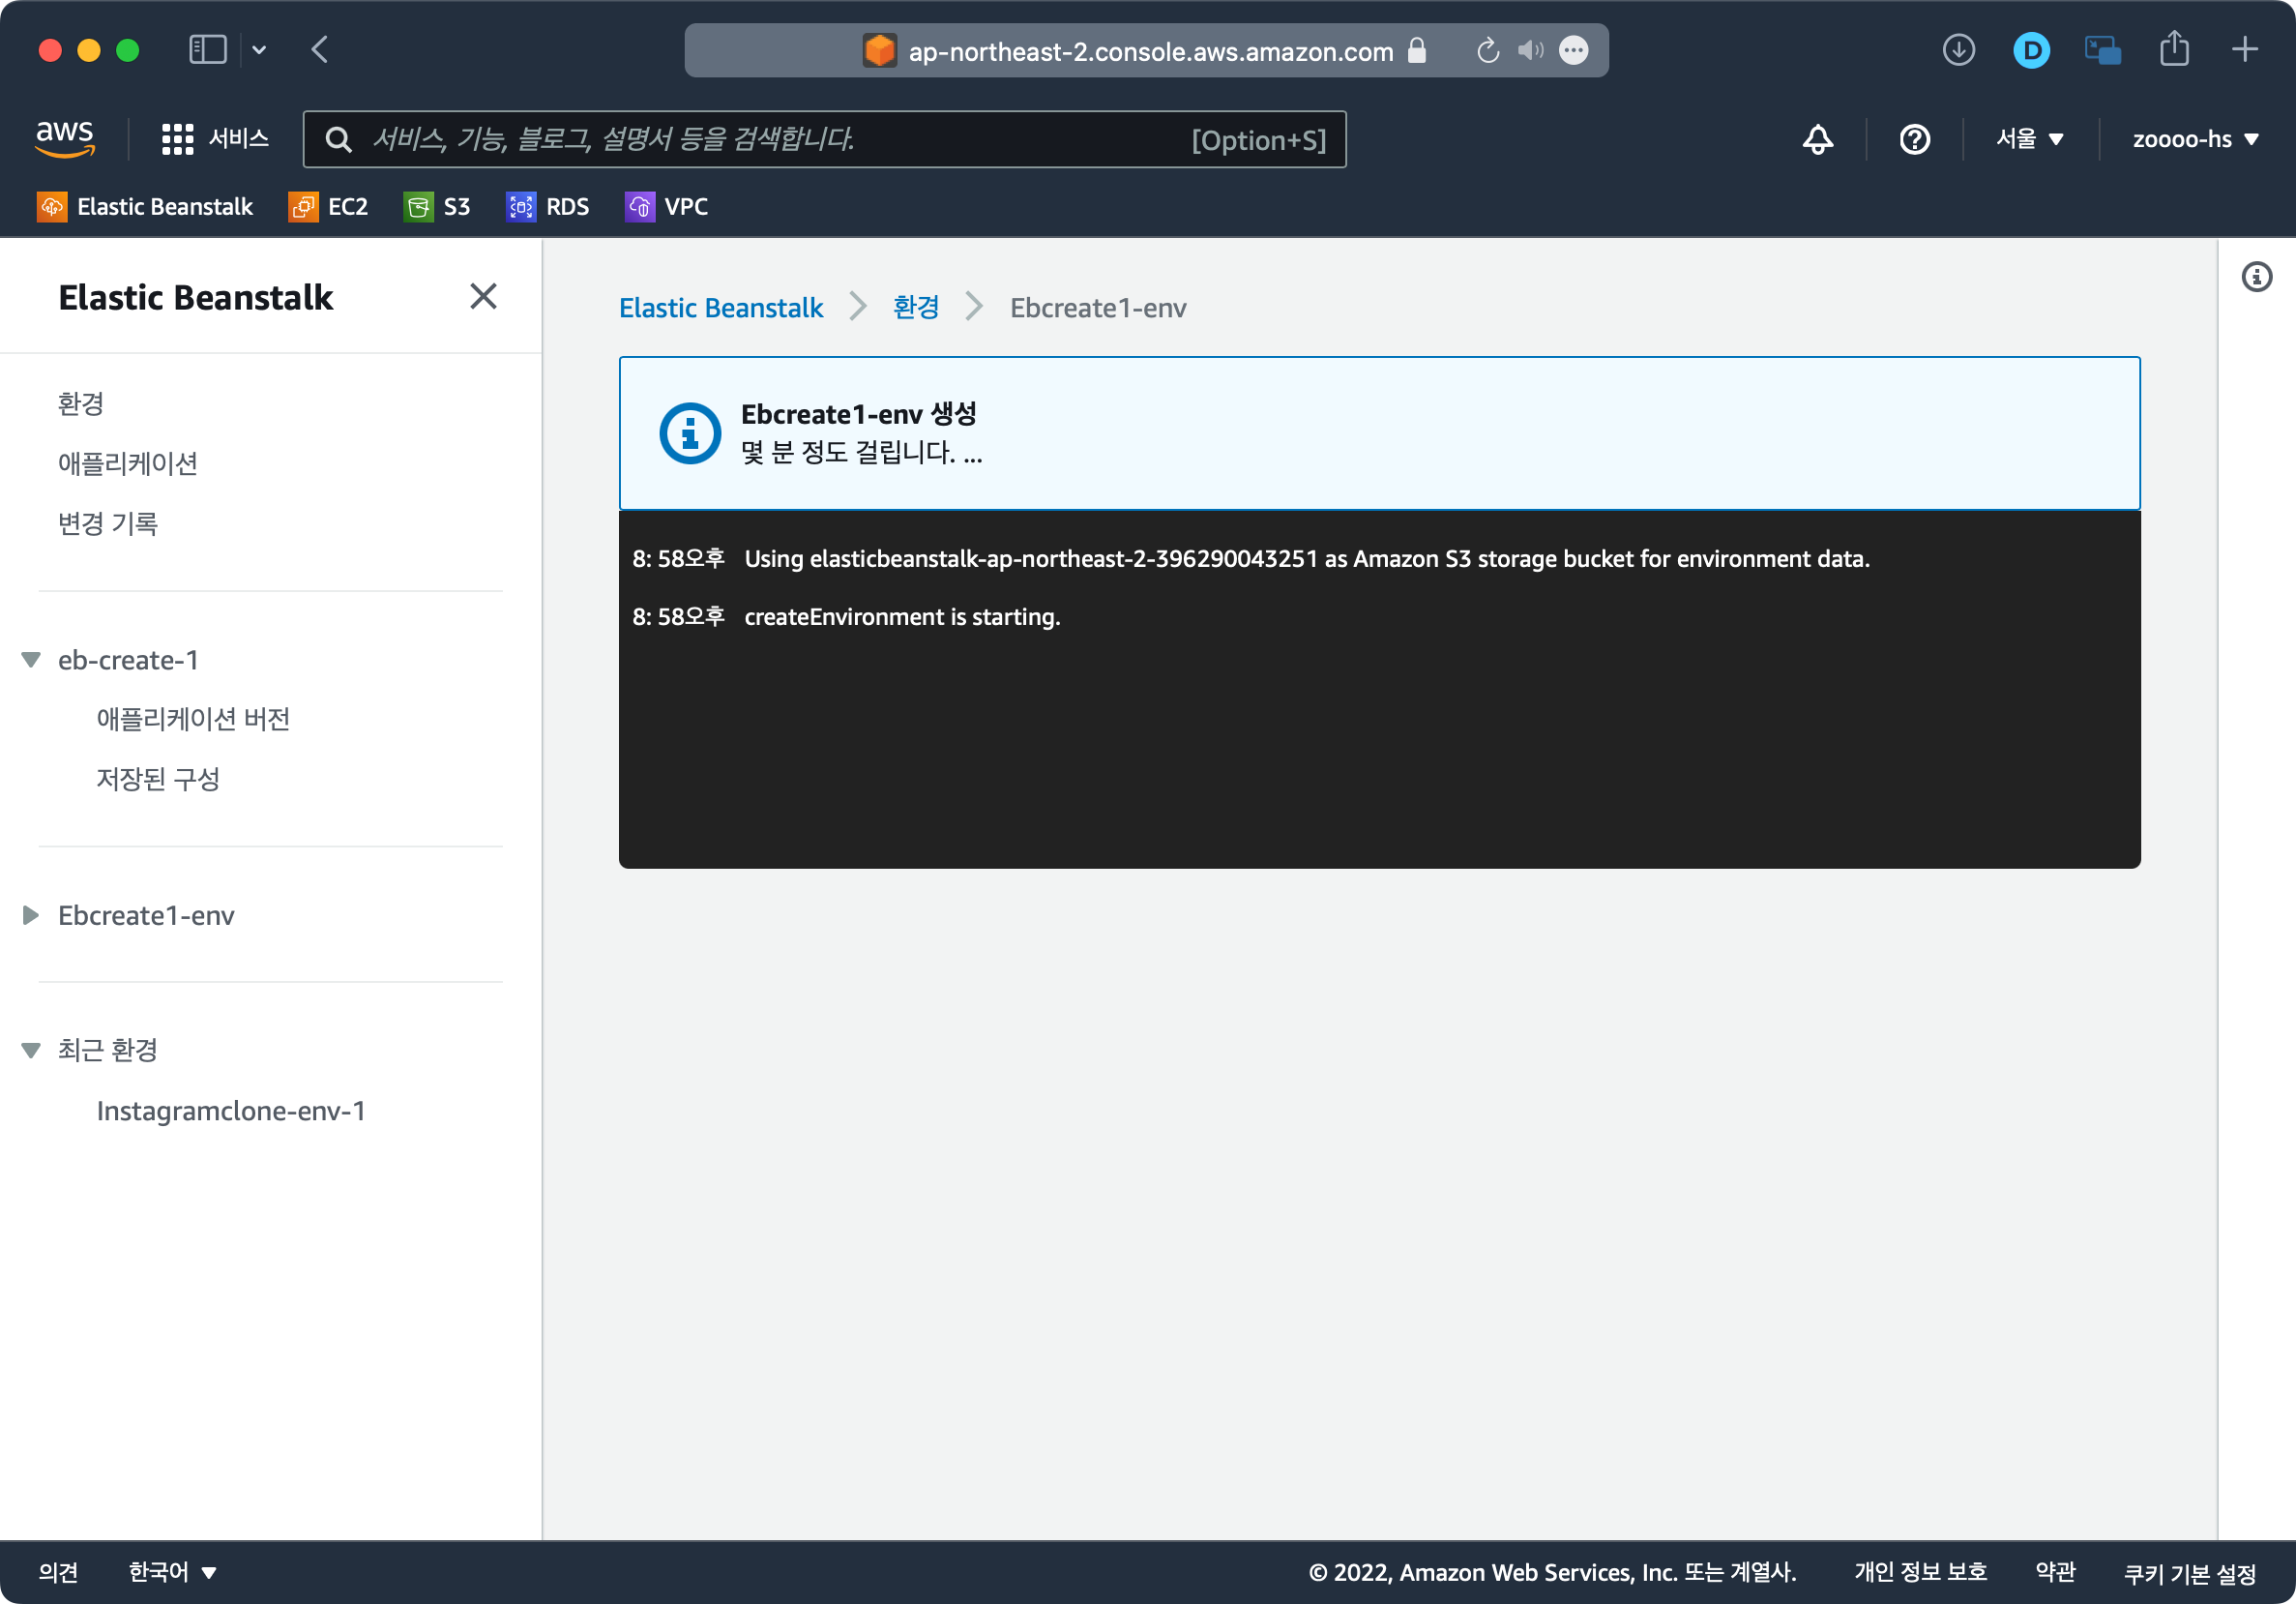The height and width of the screenshot is (1604, 2296).
Task: Open the notifications bell
Action: tap(1817, 139)
